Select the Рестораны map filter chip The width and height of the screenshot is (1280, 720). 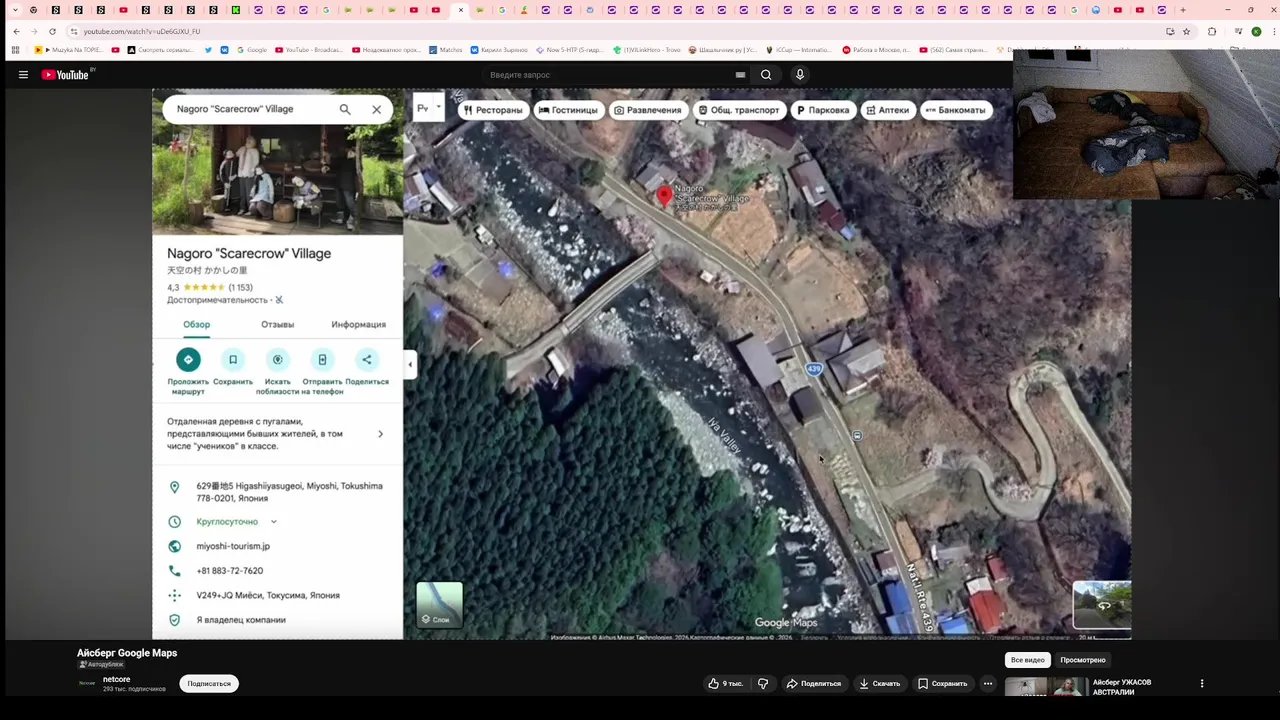tap(493, 110)
